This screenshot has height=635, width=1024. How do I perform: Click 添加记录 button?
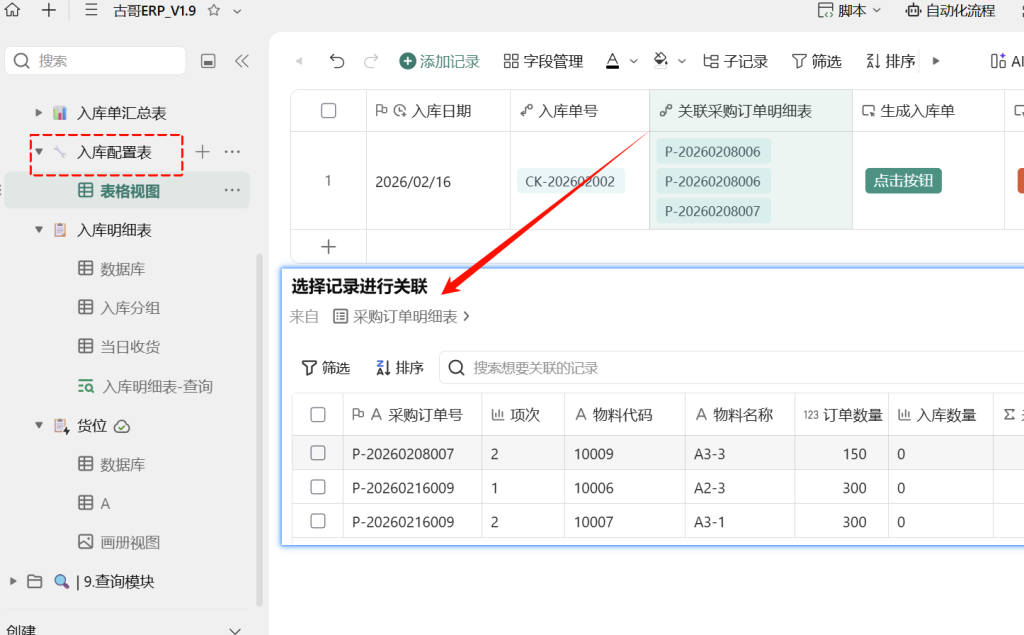pyautogui.click(x=440, y=61)
